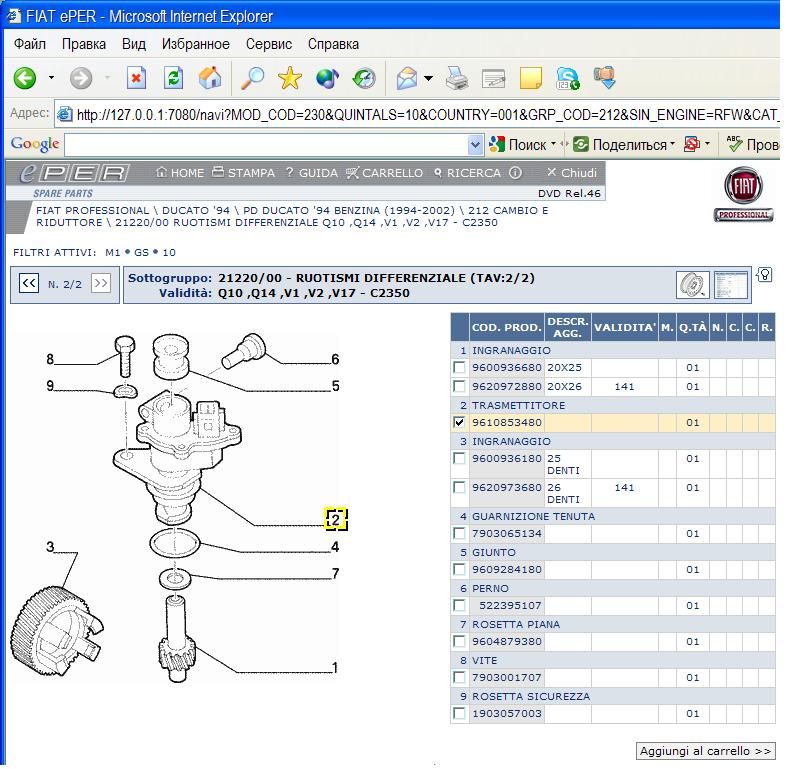
Task: Click the Print icon in toolbar
Action: [457, 79]
